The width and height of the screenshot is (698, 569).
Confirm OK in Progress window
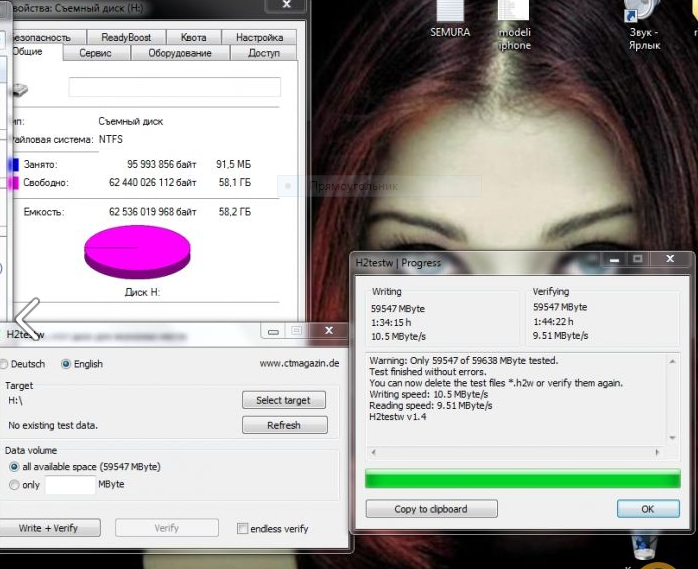[648, 509]
